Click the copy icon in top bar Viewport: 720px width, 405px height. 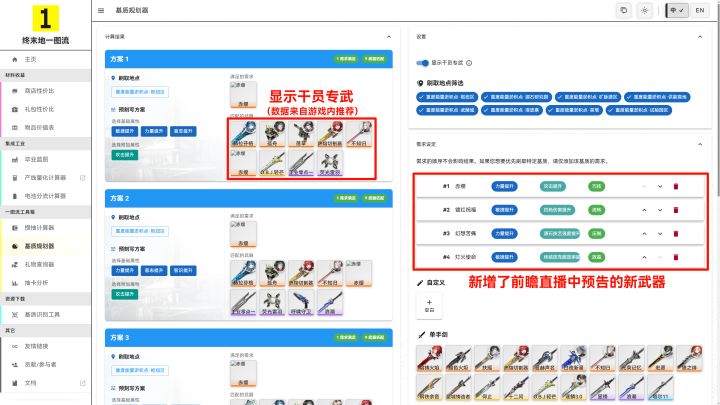(x=624, y=10)
